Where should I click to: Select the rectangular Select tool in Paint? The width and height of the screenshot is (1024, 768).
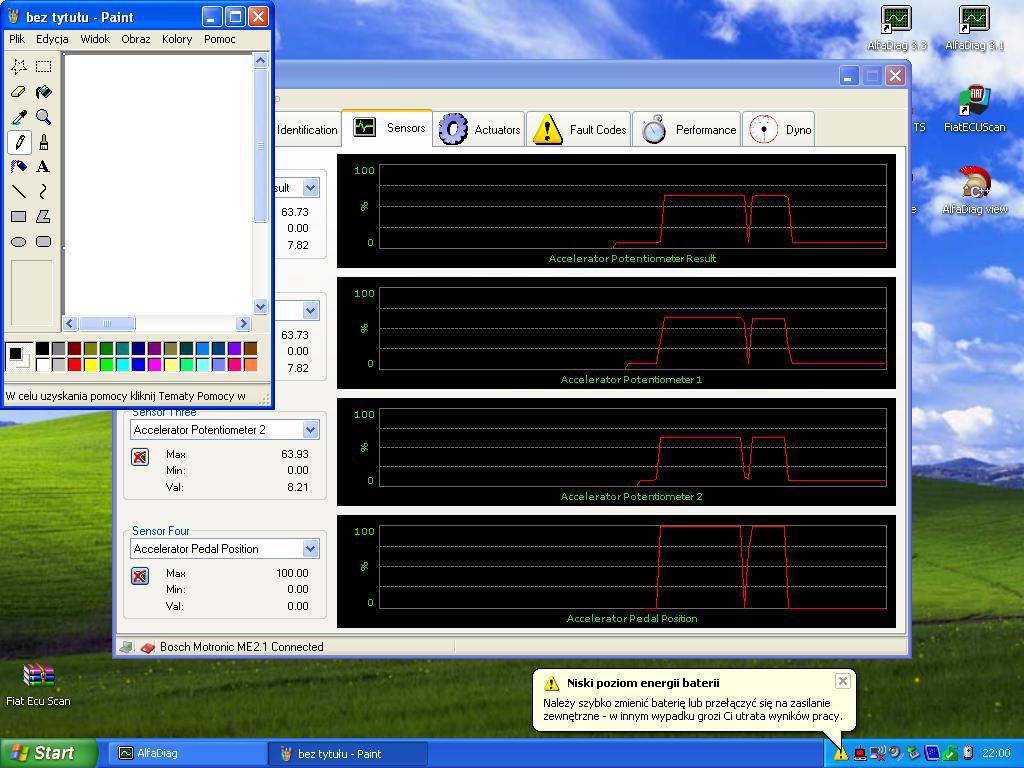tap(44, 66)
